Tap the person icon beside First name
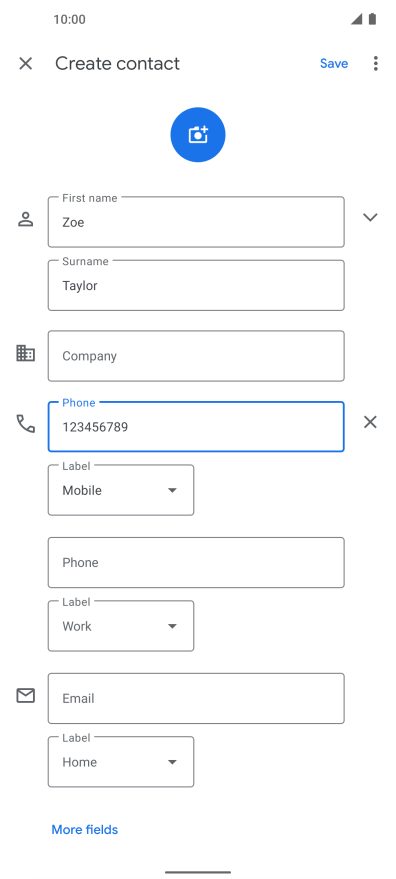 [25, 219]
